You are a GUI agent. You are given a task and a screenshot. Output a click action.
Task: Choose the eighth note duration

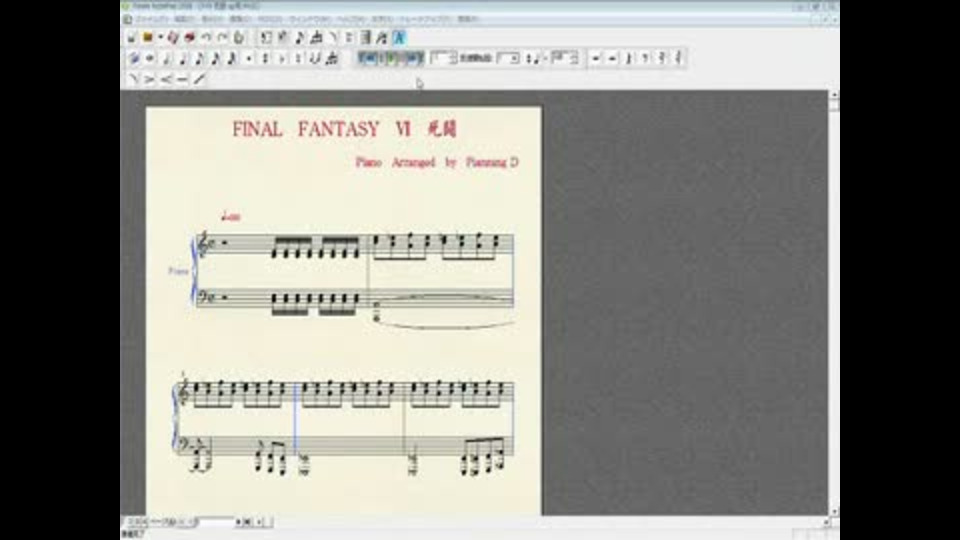click(200, 59)
